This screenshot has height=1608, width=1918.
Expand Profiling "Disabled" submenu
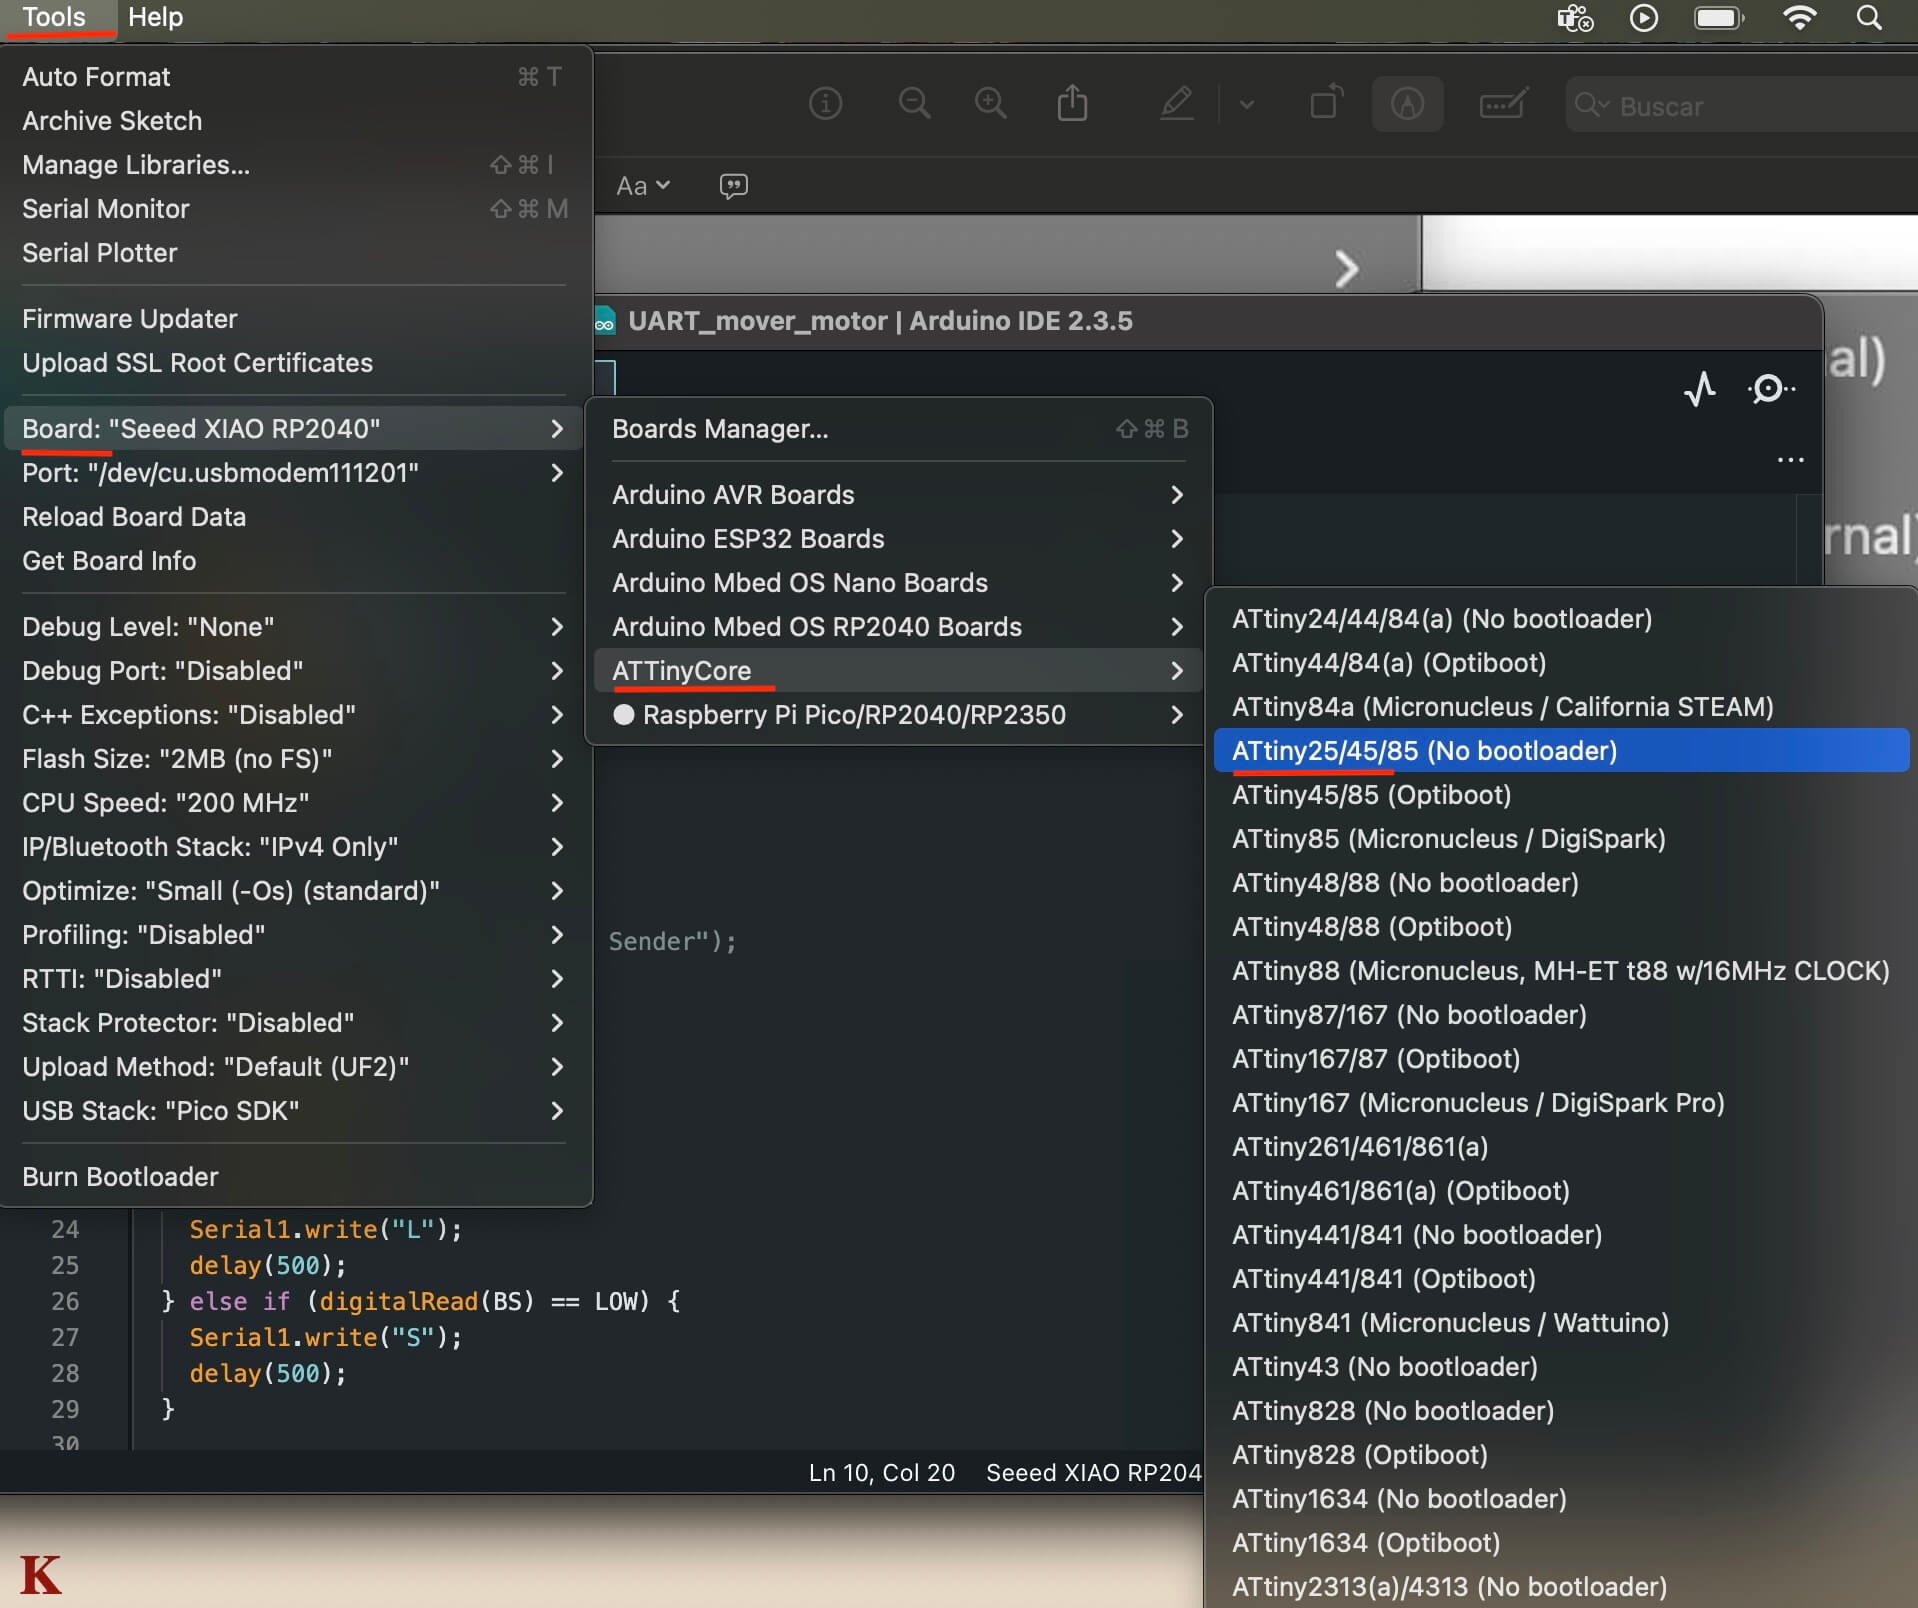(296, 935)
